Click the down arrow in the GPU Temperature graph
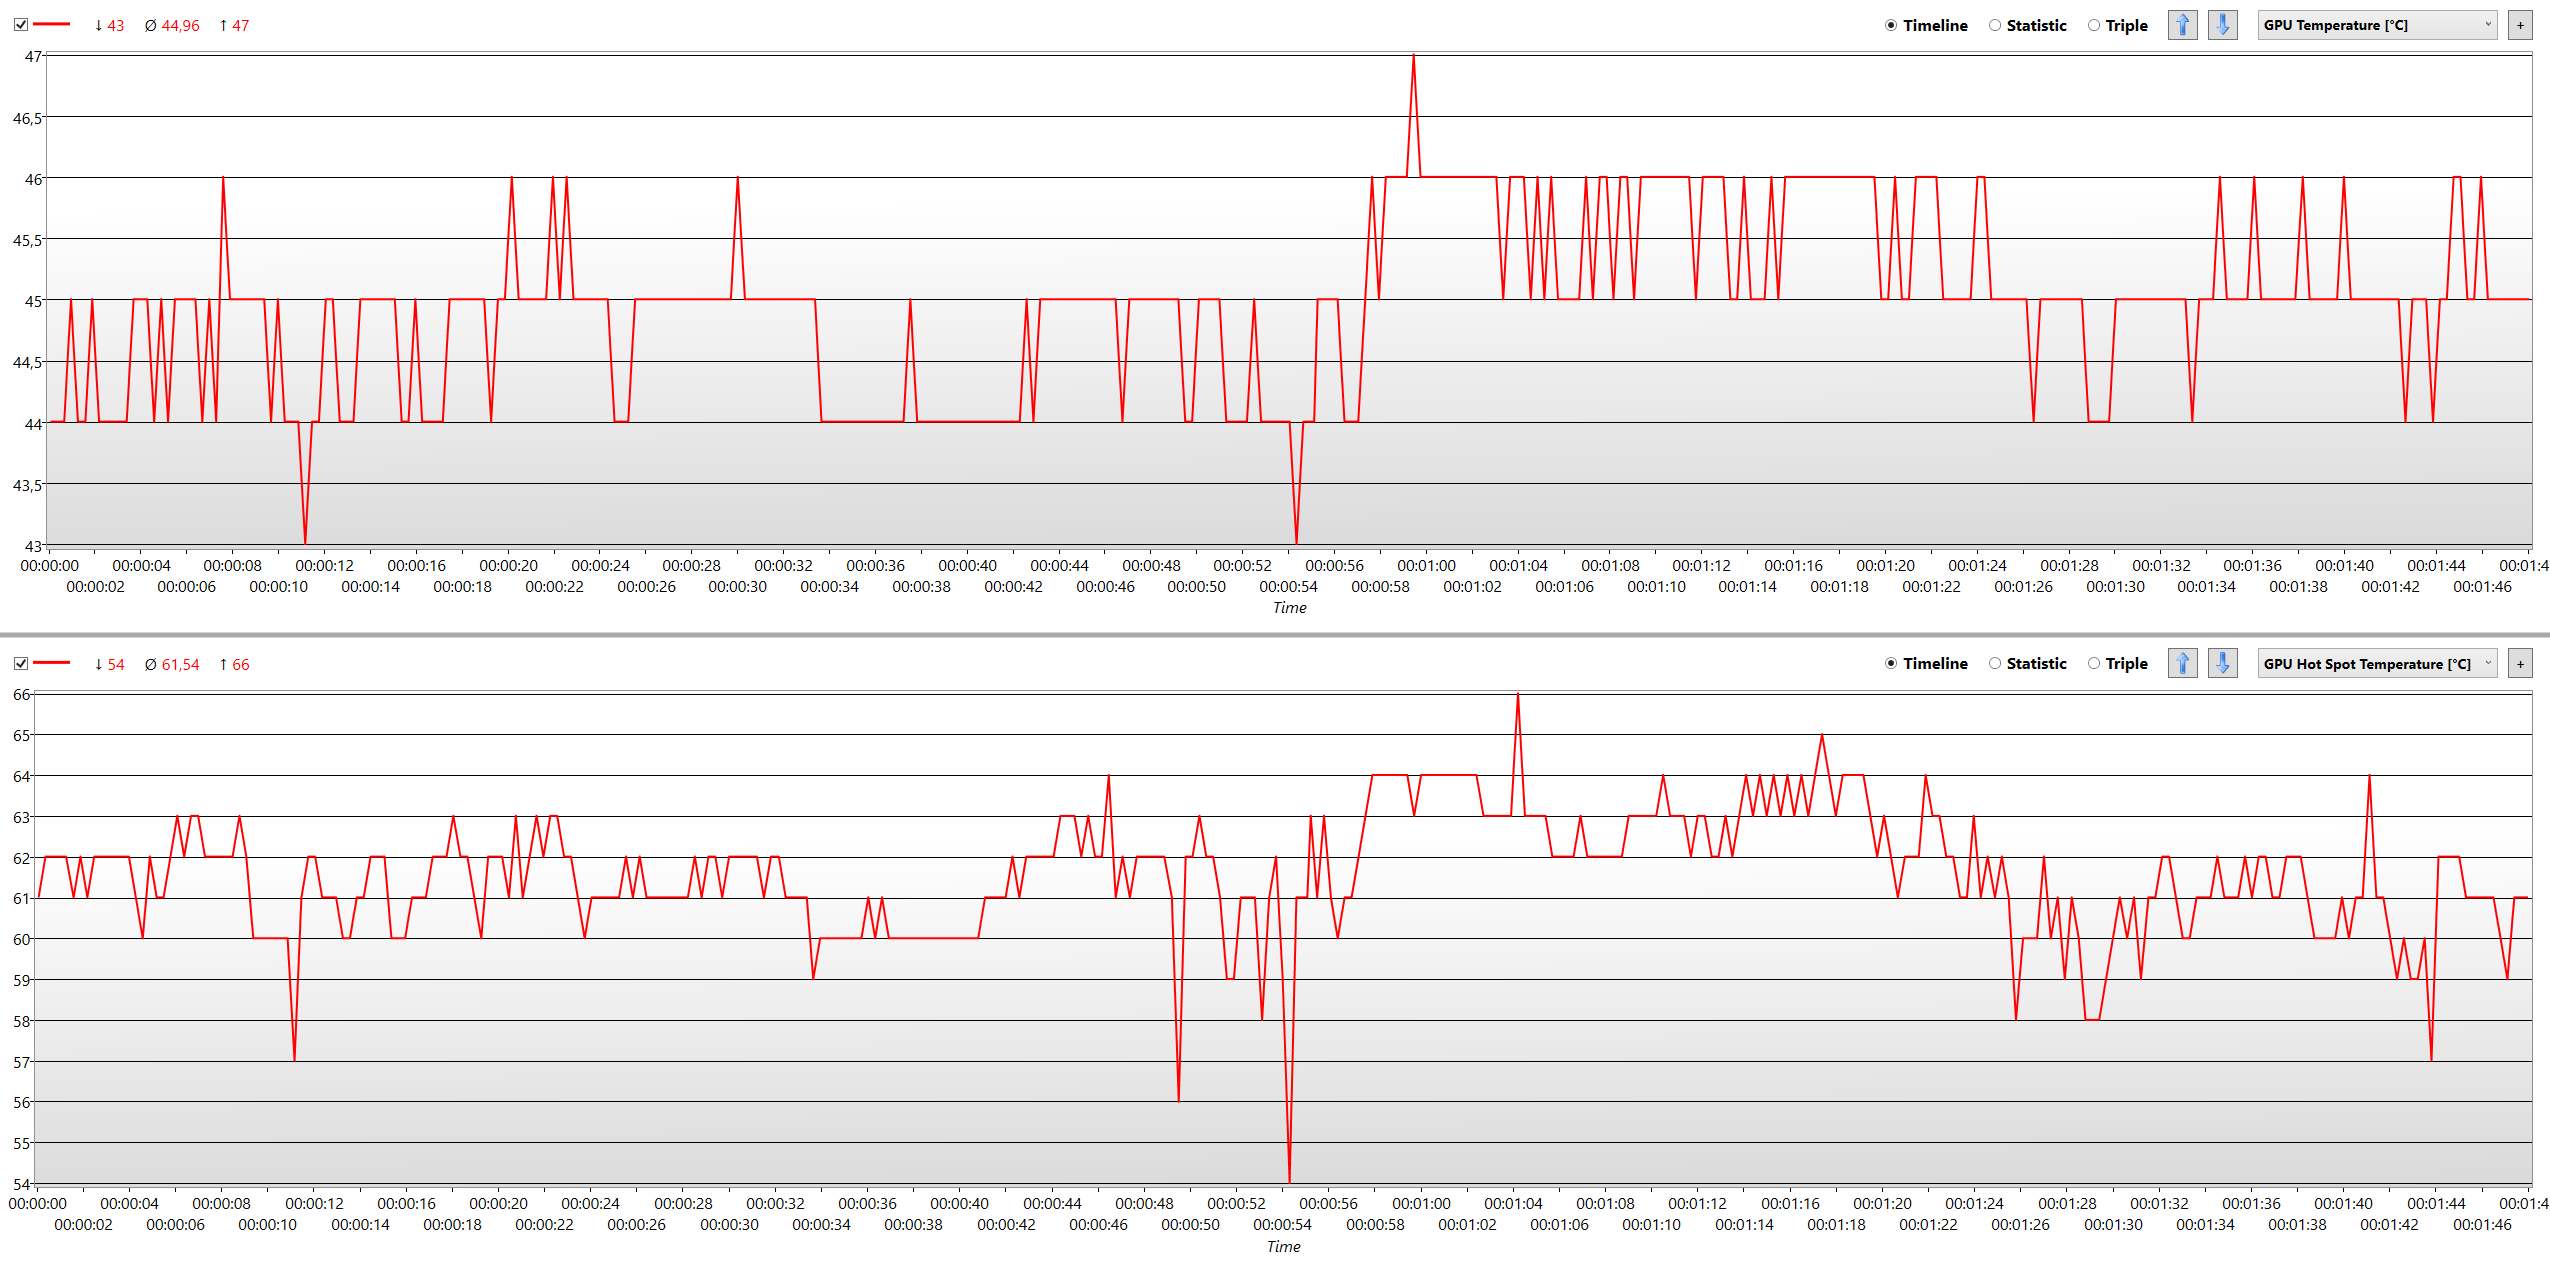 (x=2222, y=25)
